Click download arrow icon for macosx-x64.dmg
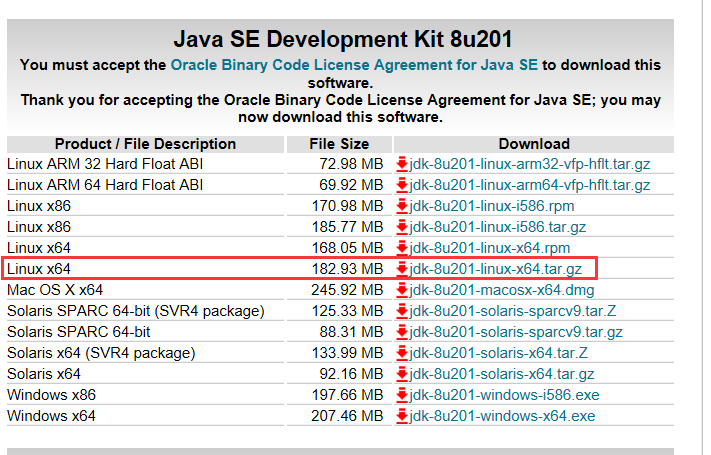711x455 pixels. point(402,290)
